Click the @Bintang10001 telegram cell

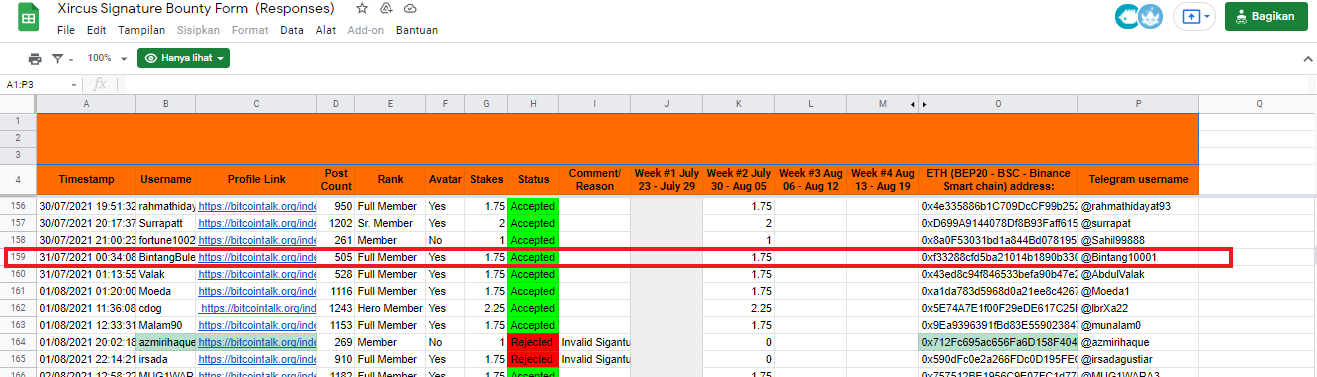(x=1138, y=257)
